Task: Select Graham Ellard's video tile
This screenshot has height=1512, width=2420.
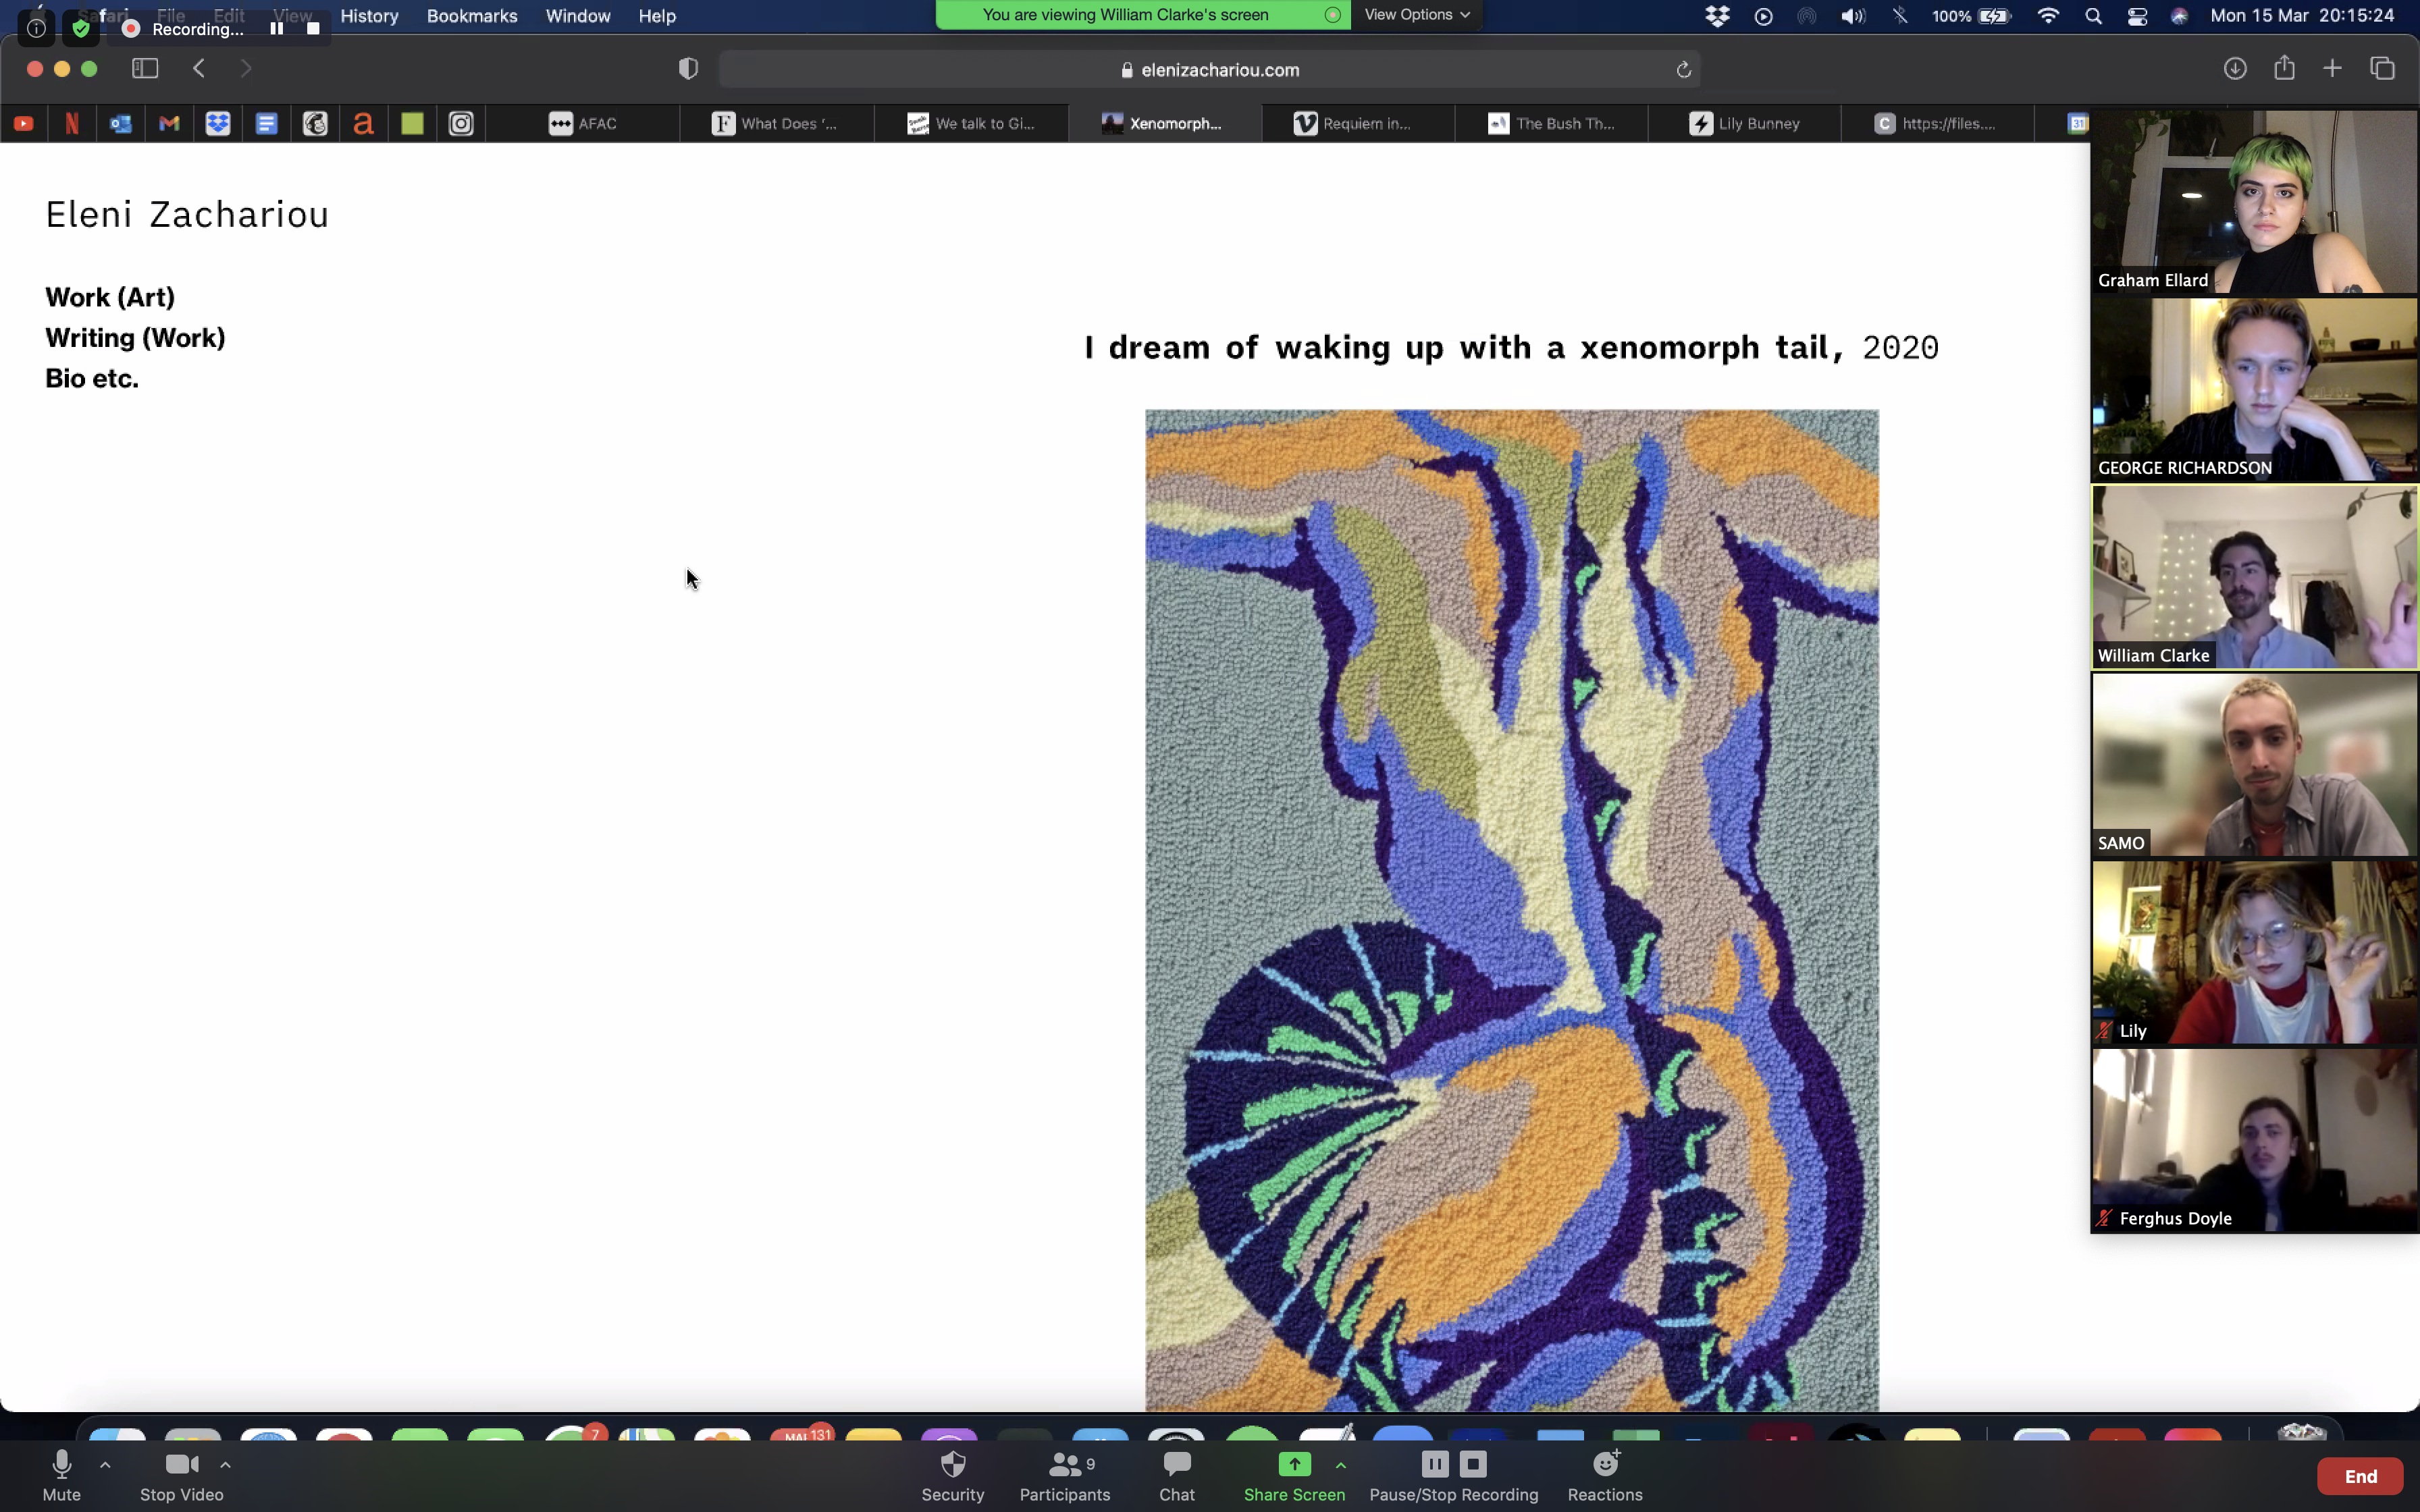Action: tap(2254, 201)
